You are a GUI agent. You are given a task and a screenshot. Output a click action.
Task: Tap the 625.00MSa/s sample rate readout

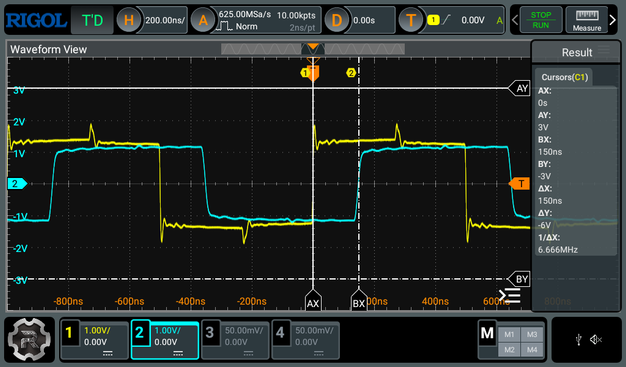coord(245,14)
